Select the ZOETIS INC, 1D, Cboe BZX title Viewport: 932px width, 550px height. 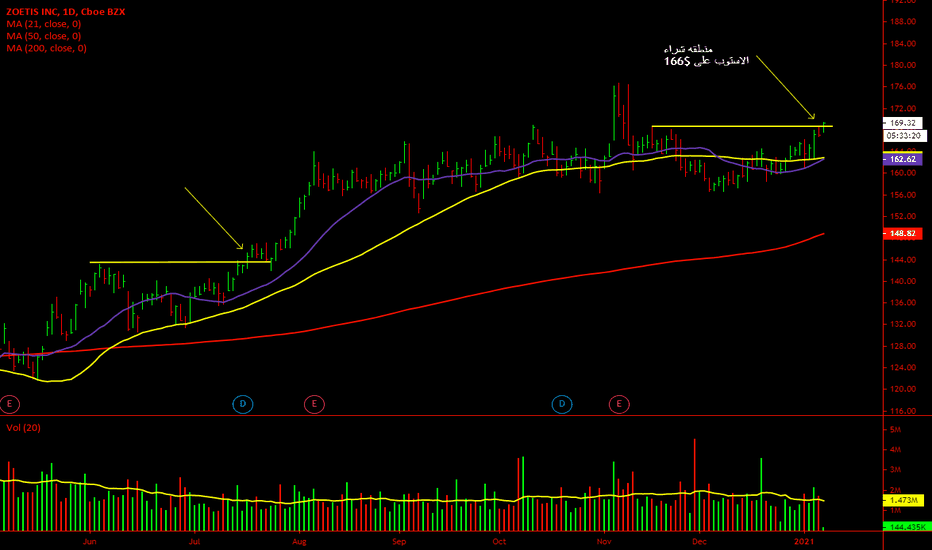pyautogui.click(x=66, y=11)
